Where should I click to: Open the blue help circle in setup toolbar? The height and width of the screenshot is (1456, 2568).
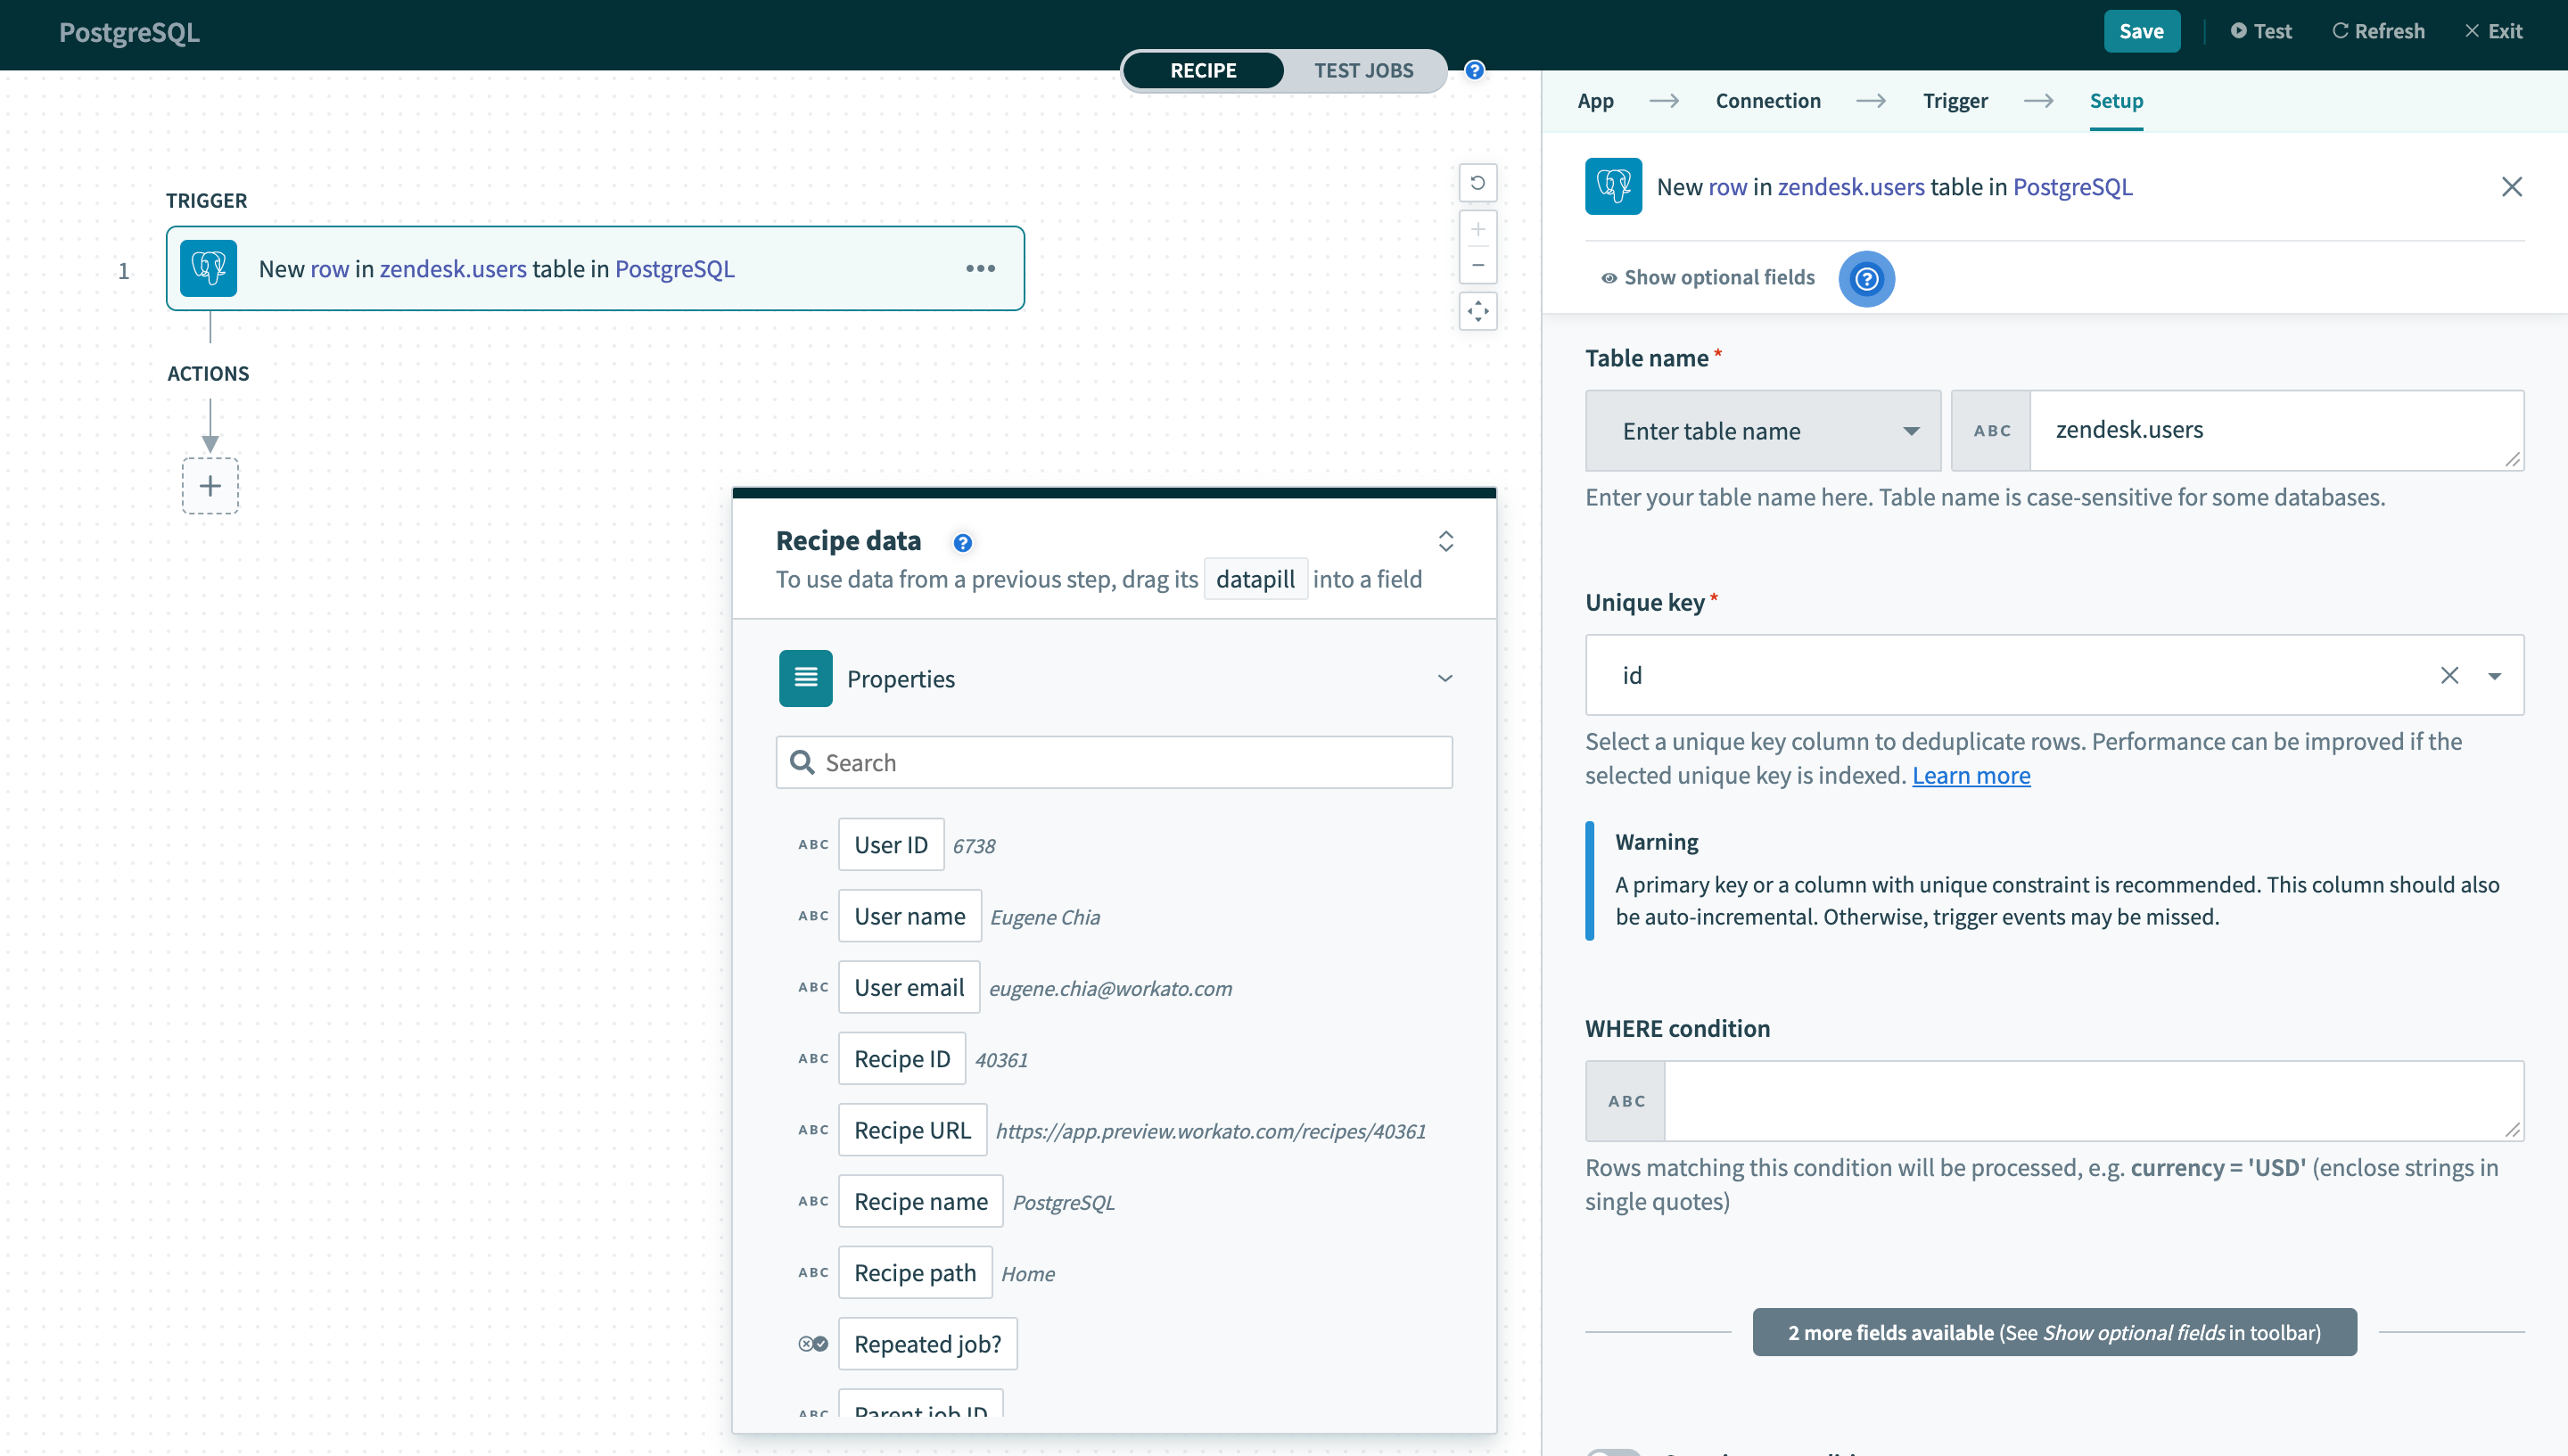1865,279
